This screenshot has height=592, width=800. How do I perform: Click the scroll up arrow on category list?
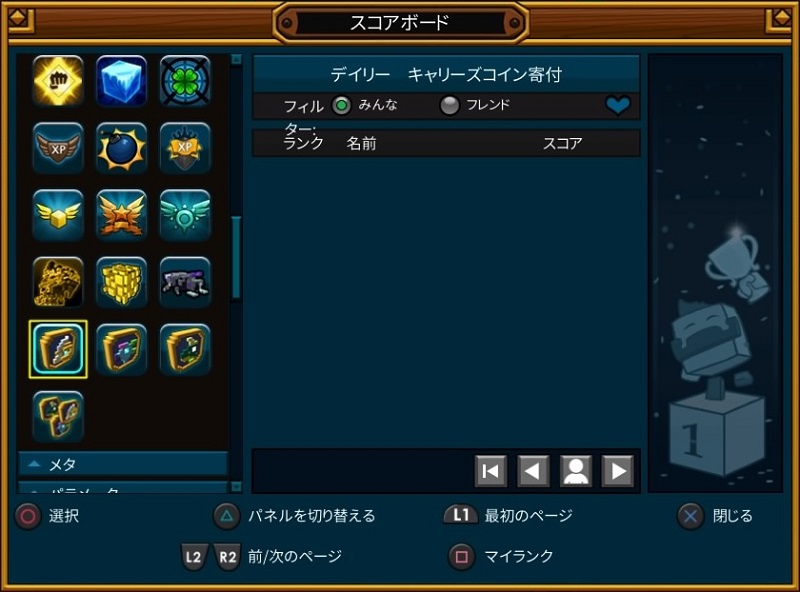[236, 59]
